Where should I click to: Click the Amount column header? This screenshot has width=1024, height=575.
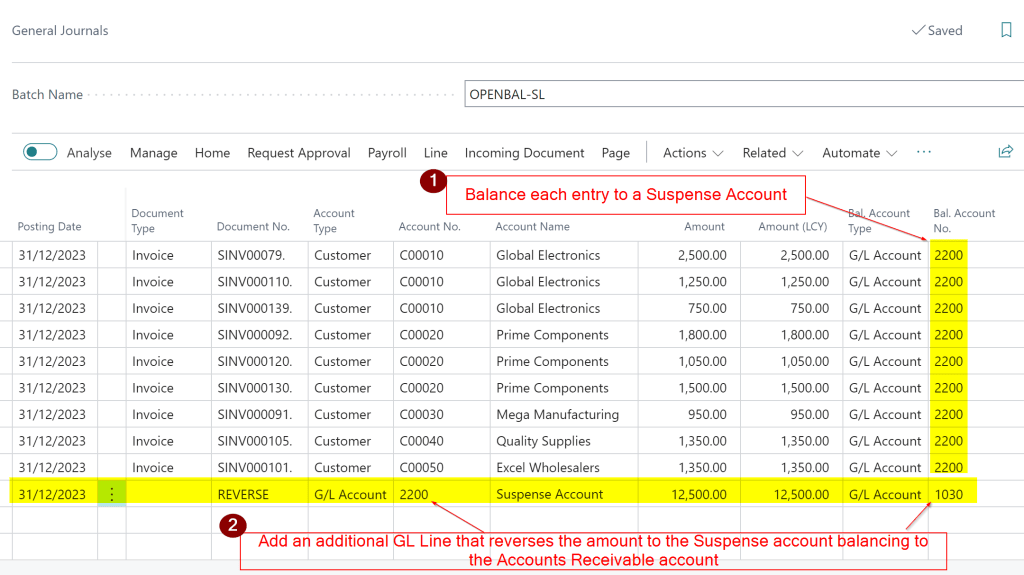[x=704, y=227]
